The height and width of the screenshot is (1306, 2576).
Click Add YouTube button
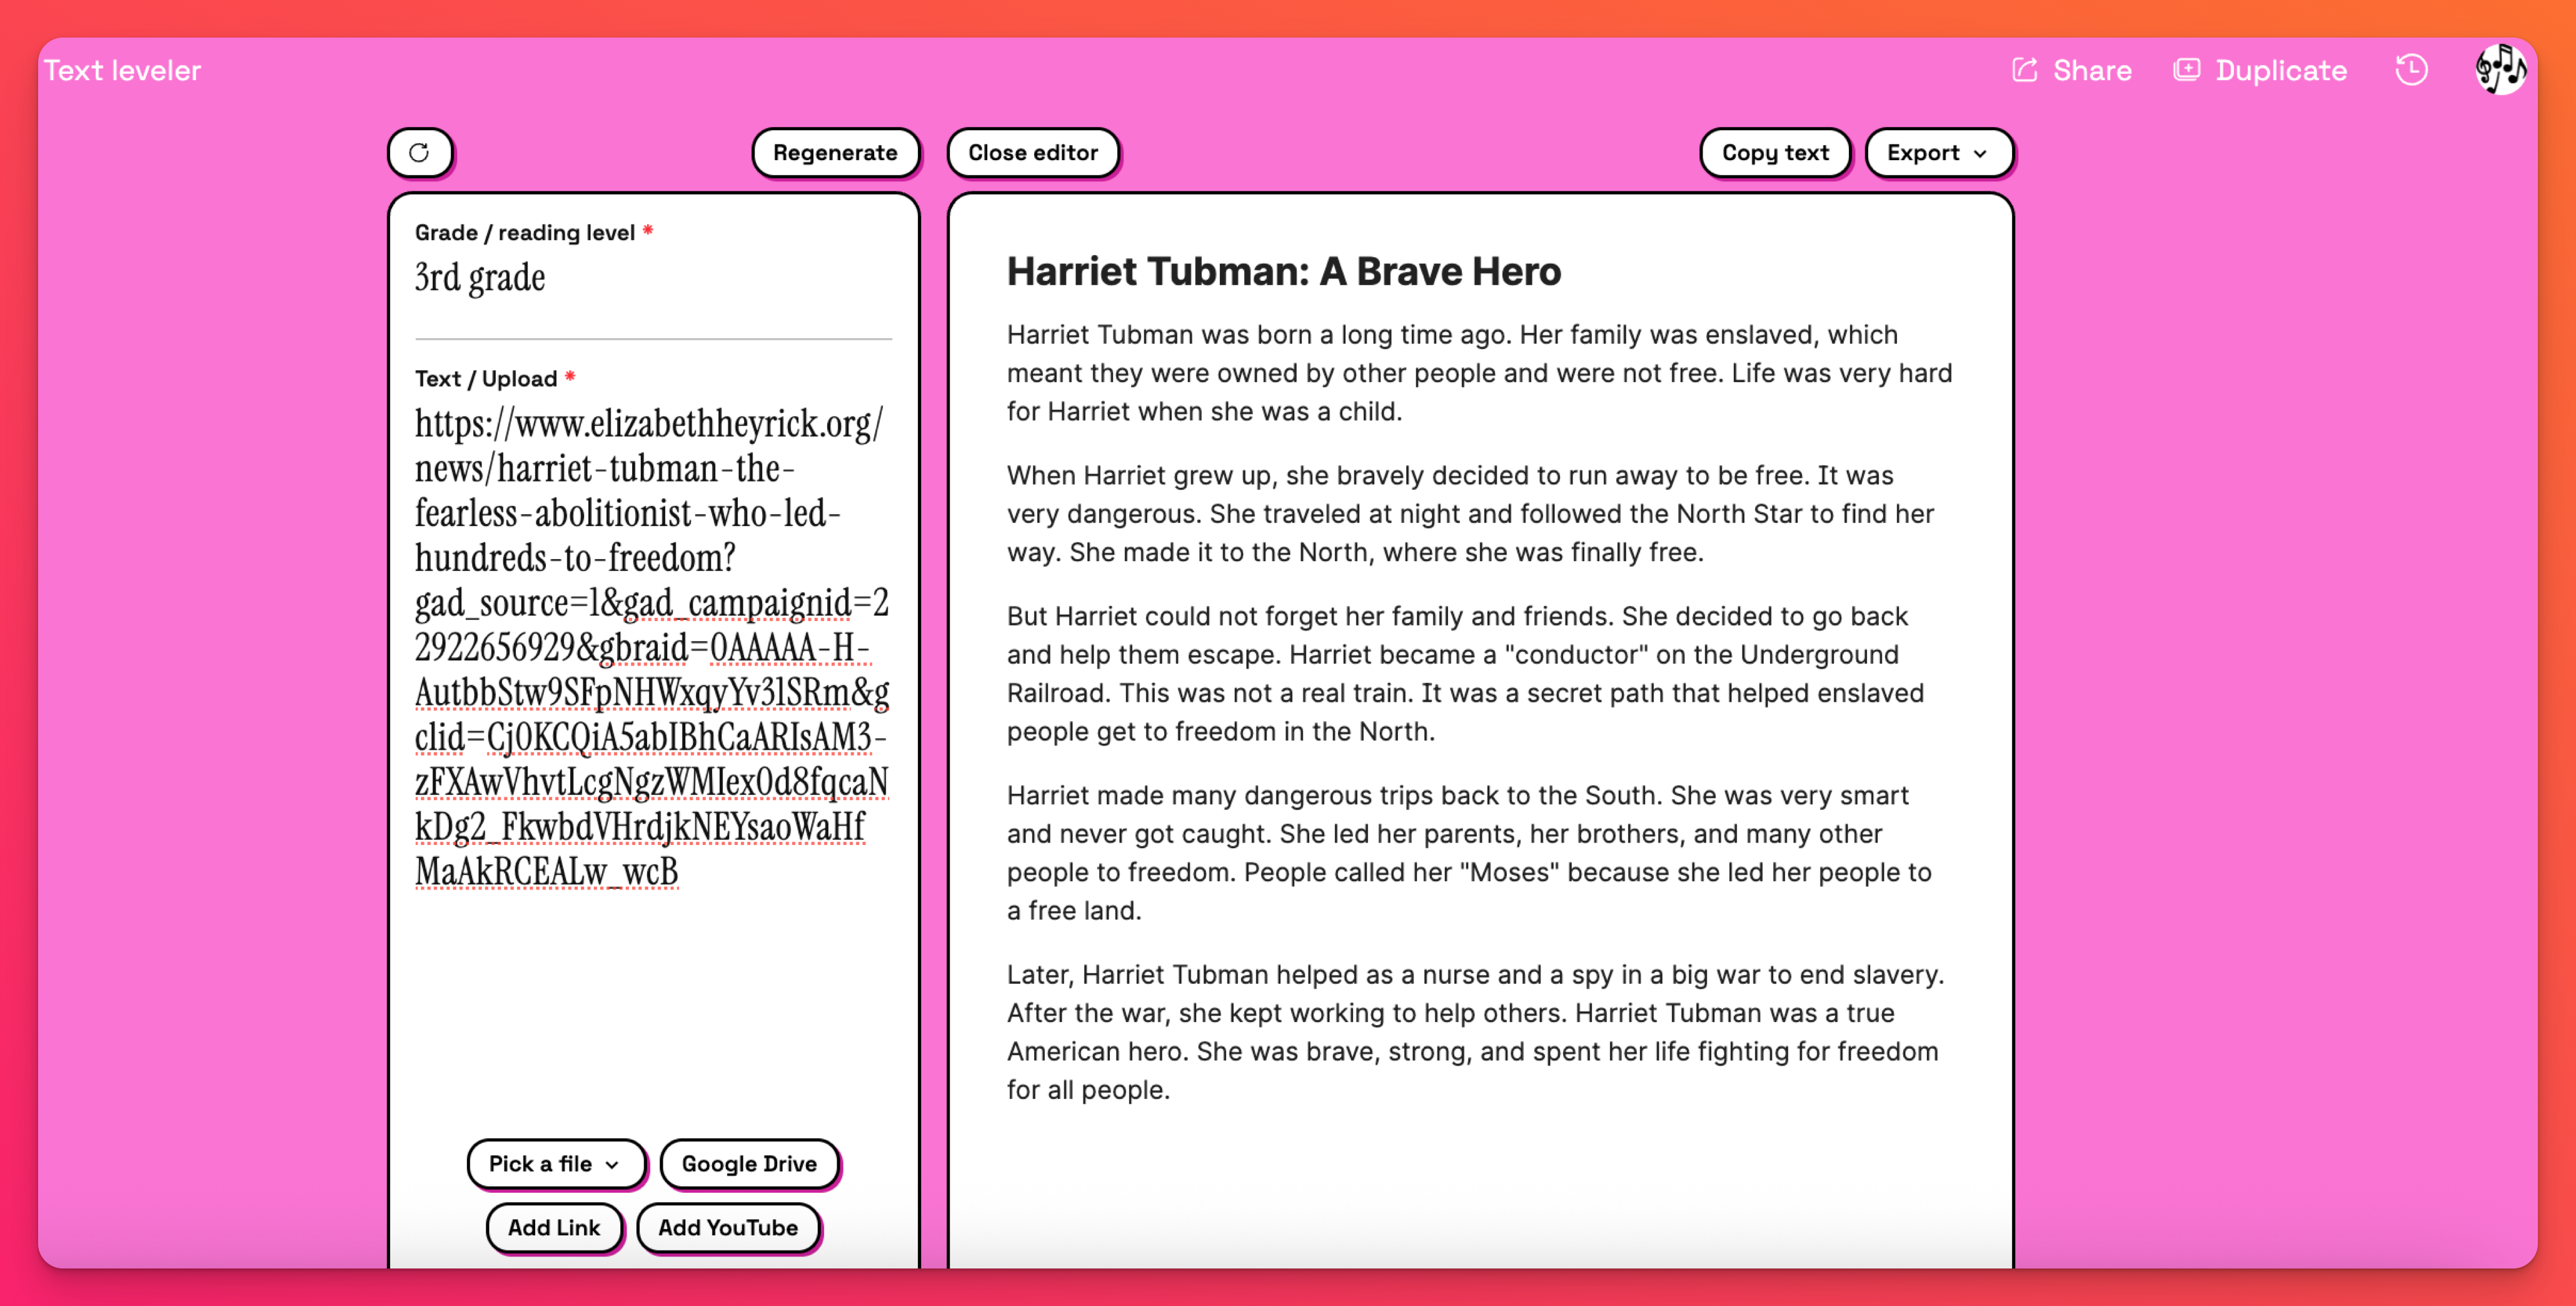(x=727, y=1227)
